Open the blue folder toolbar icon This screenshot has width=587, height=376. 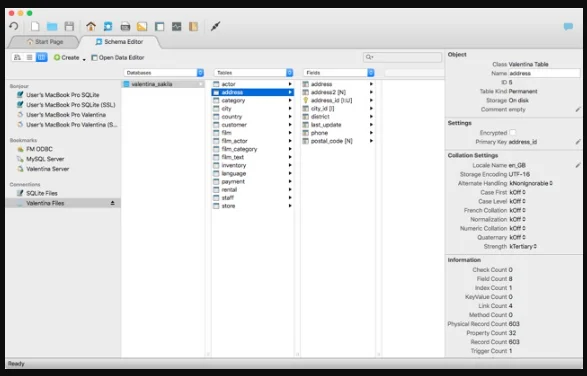(x=52, y=26)
